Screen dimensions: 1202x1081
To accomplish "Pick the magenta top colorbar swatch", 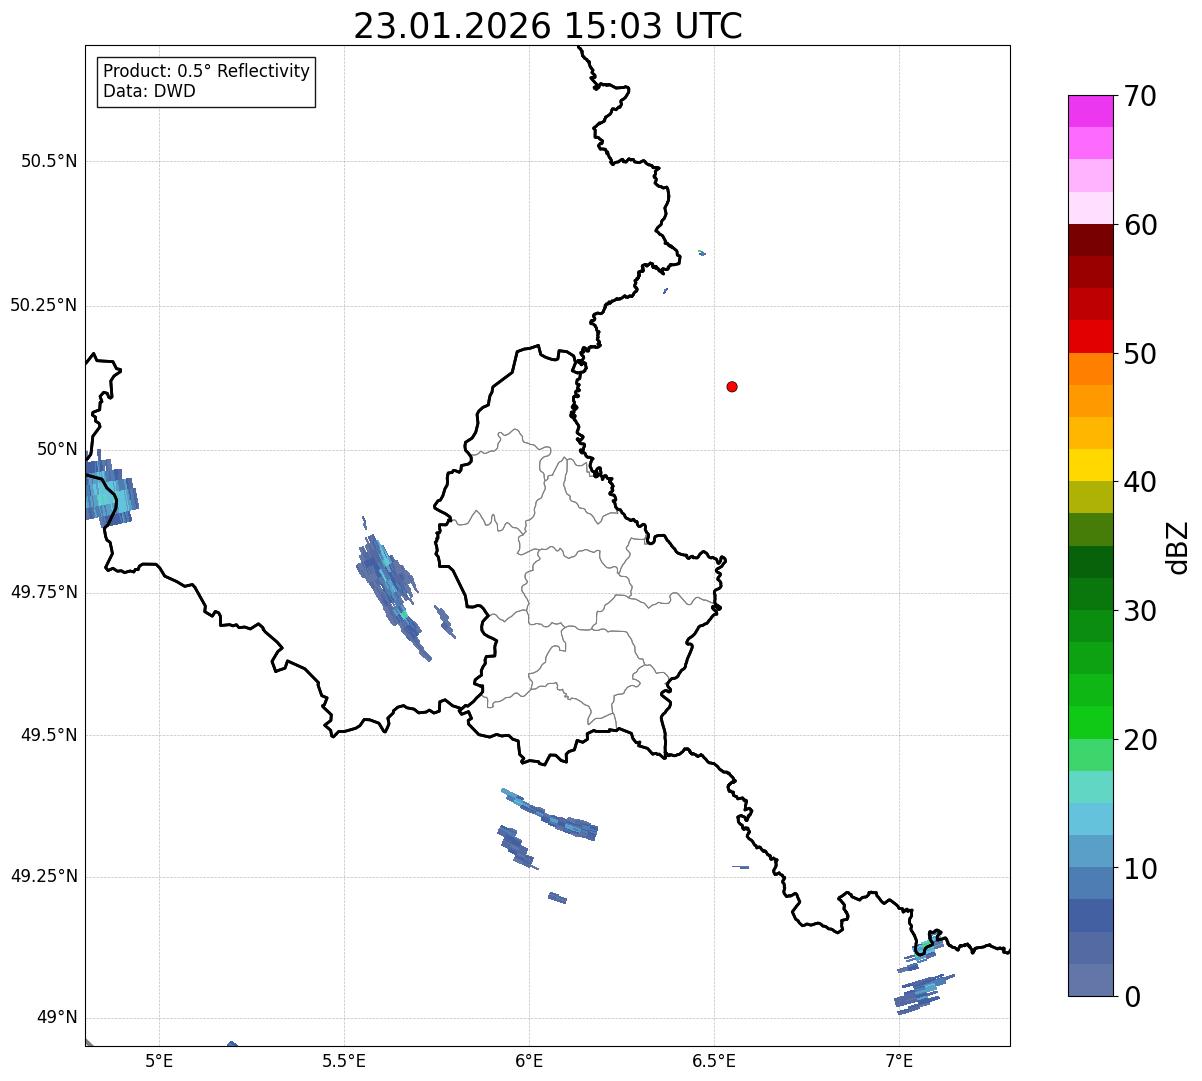I will click(x=1090, y=111).
